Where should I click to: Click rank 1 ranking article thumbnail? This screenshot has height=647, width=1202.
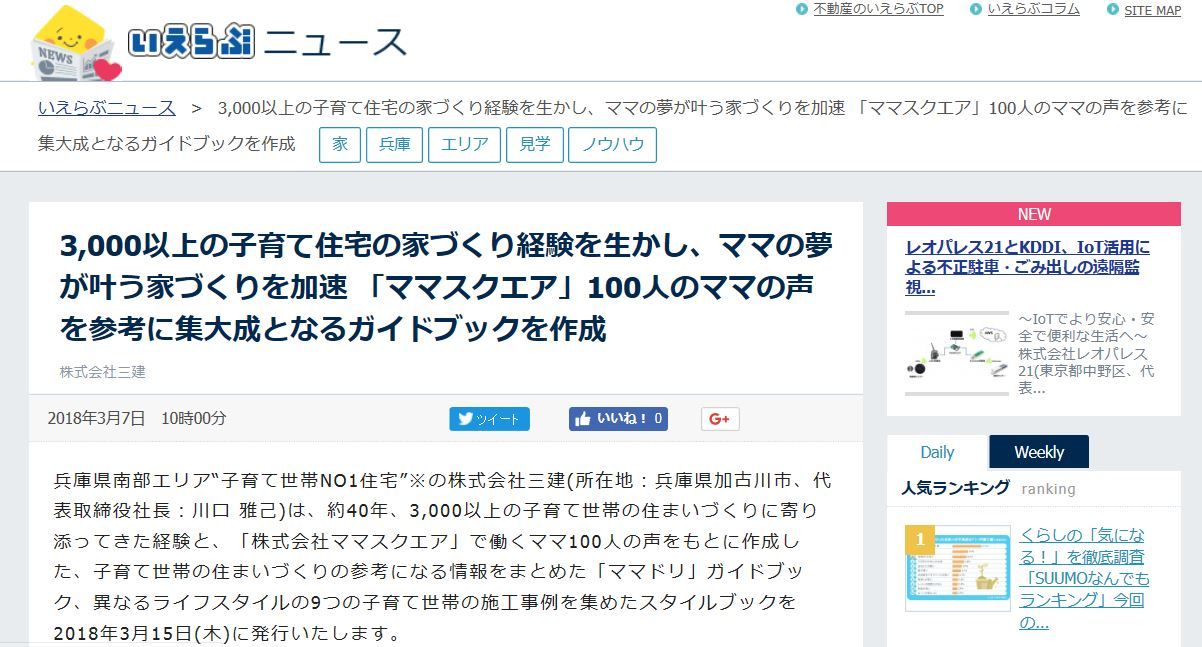[x=957, y=568]
